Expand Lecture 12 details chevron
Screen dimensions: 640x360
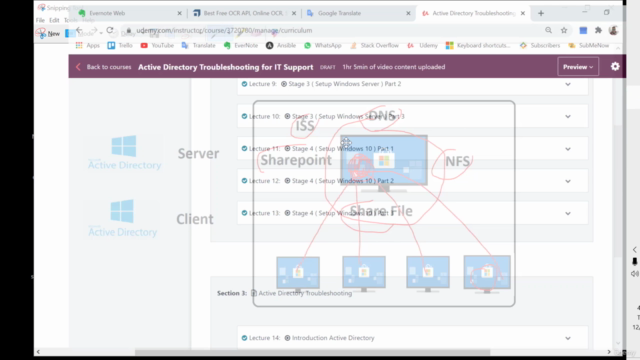point(568,181)
